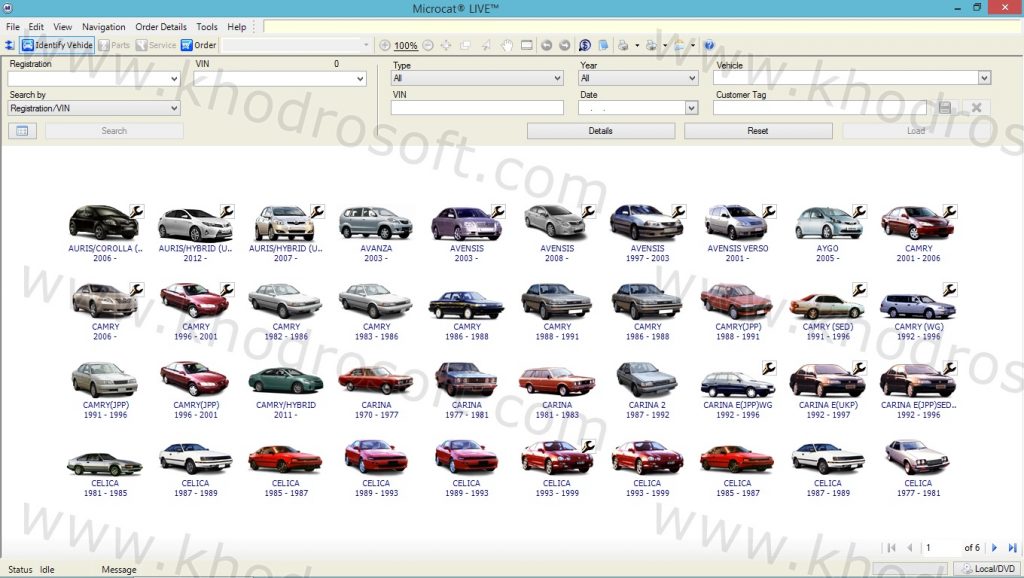The width and height of the screenshot is (1024, 578).
Task: Click the printer icon in toolbar
Action: (x=623, y=45)
